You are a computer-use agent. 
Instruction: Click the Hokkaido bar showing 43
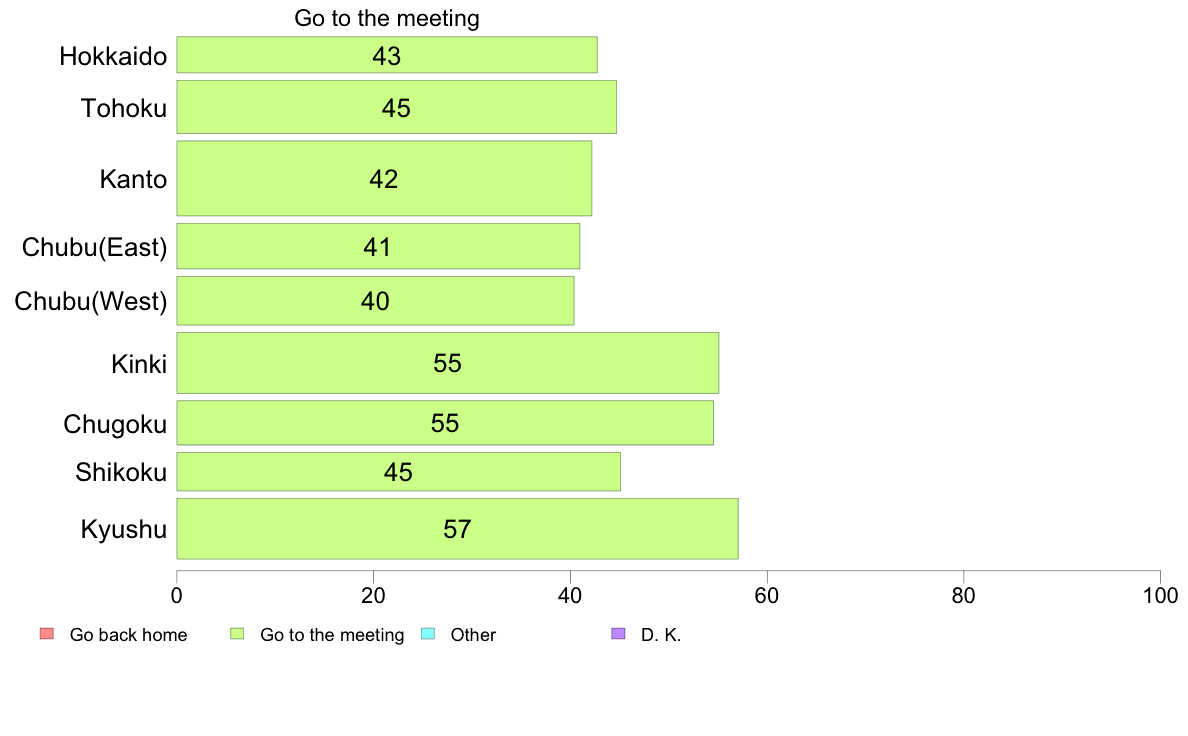[x=387, y=55]
